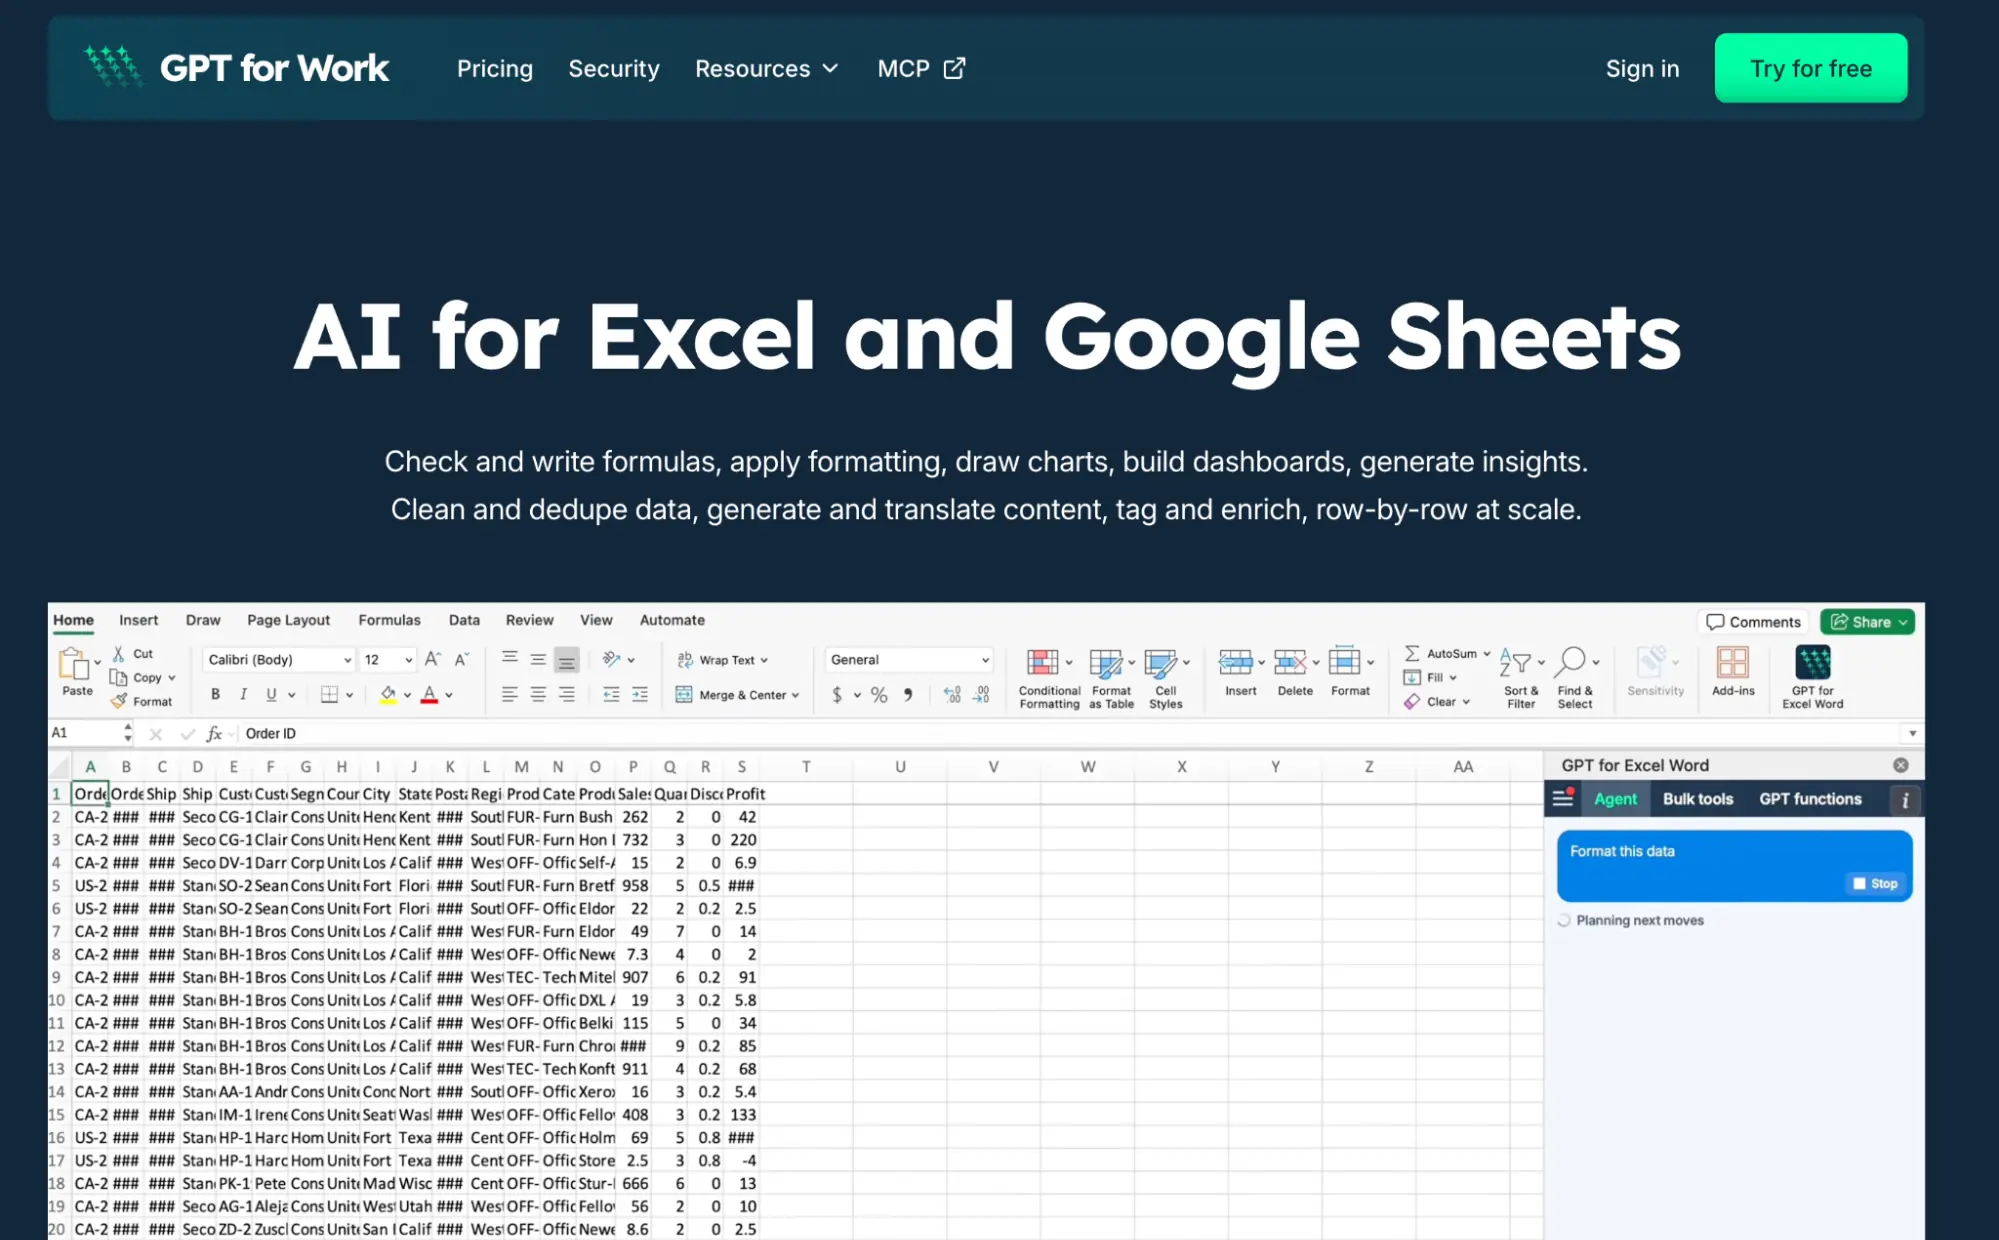Align text right in ribbon
The height and width of the screenshot is (1240, 1999).
click(566, 694)
